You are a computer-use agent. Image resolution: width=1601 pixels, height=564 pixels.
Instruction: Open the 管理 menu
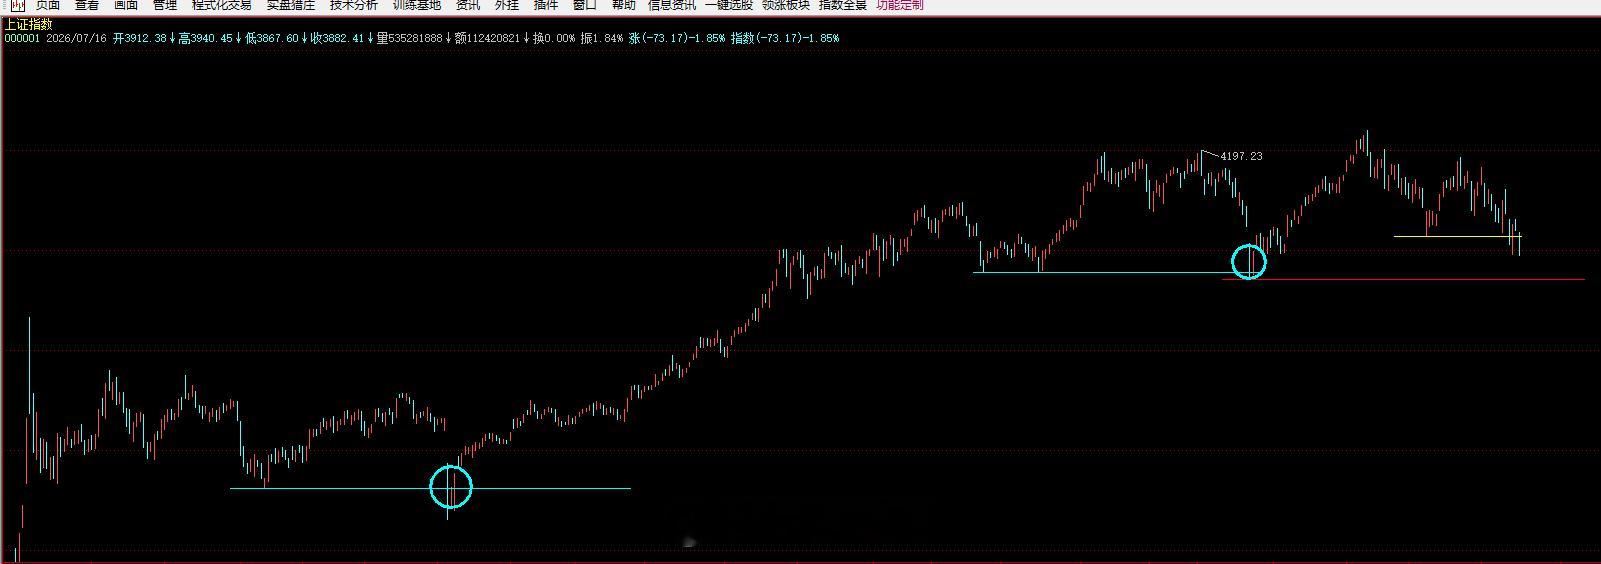pyautogui.click(x=165, y=5)
